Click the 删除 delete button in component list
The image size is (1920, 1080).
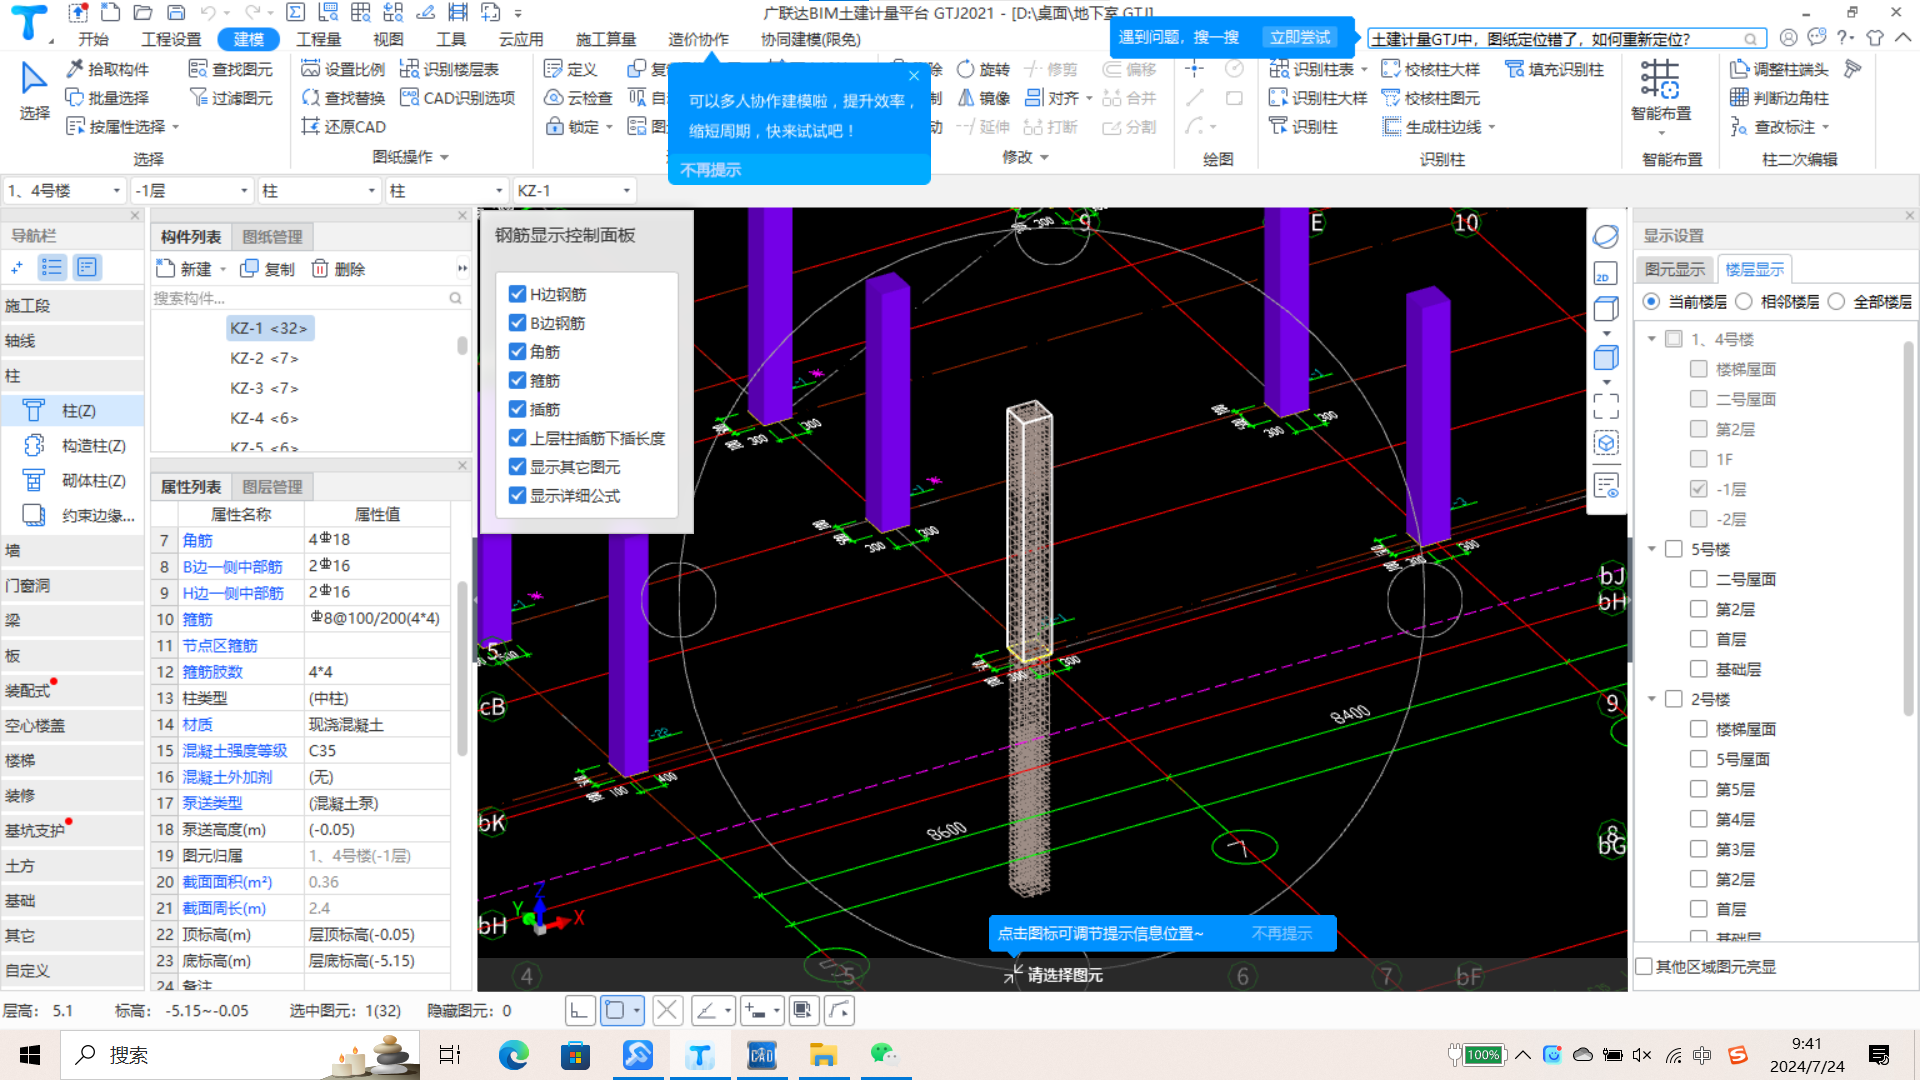338,269
